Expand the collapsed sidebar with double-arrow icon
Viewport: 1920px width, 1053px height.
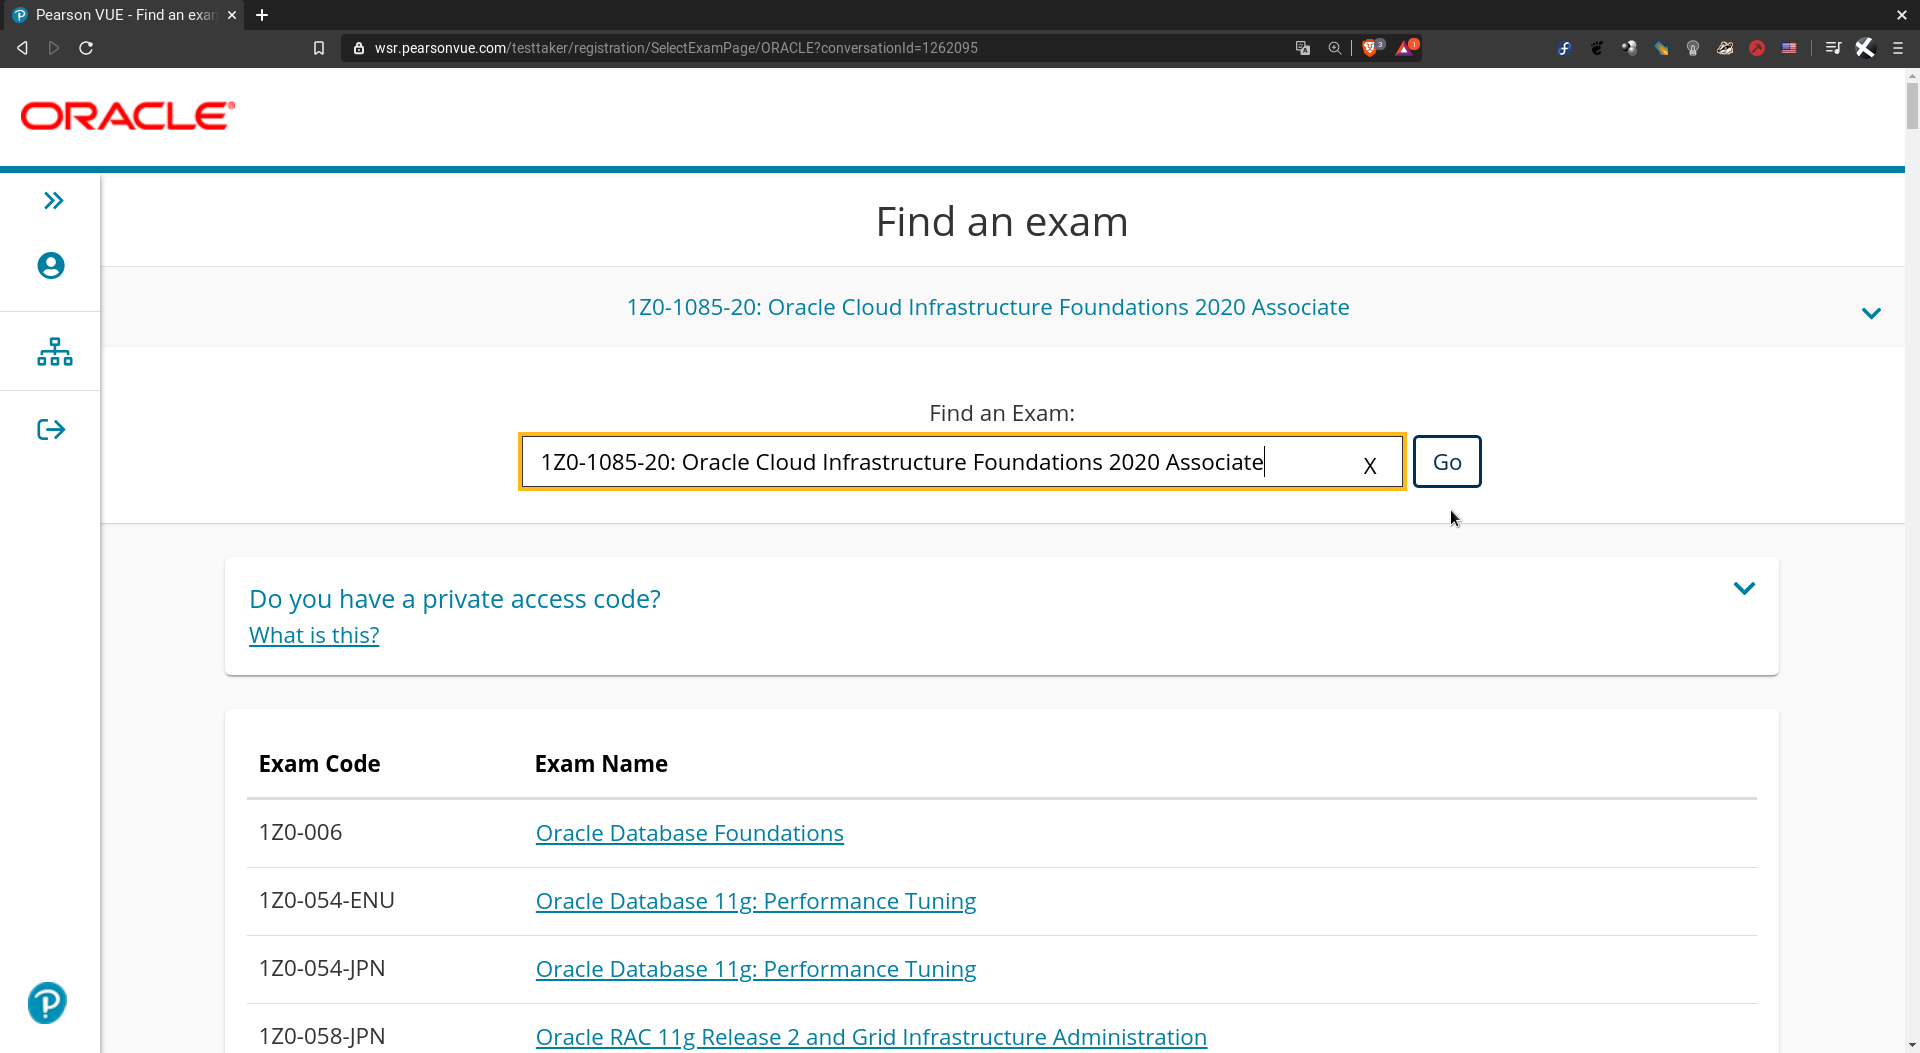pos(52,200)
